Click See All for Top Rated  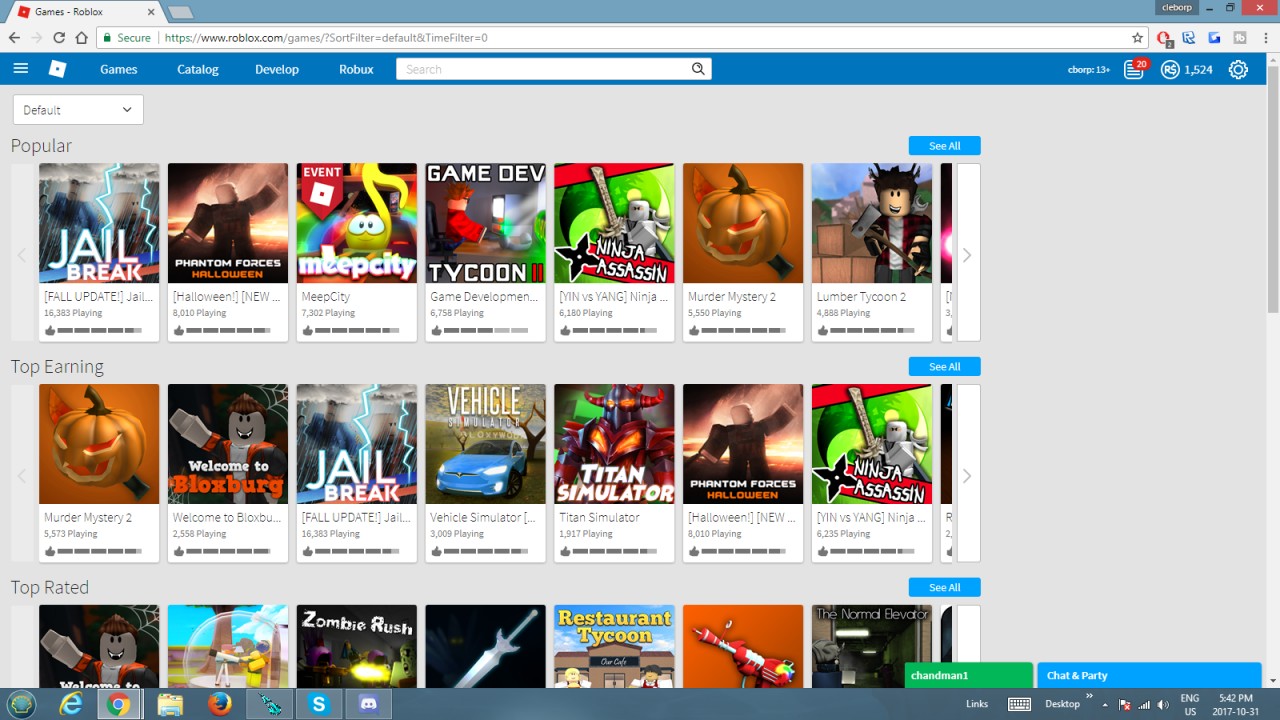coord(944,587)
